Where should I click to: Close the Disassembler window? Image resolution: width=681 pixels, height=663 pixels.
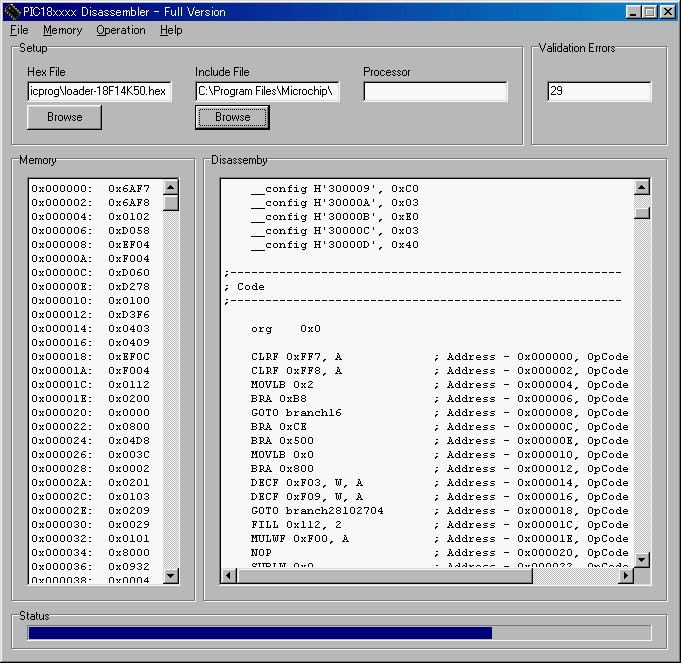pyautogui.click(x=668, y=12)
